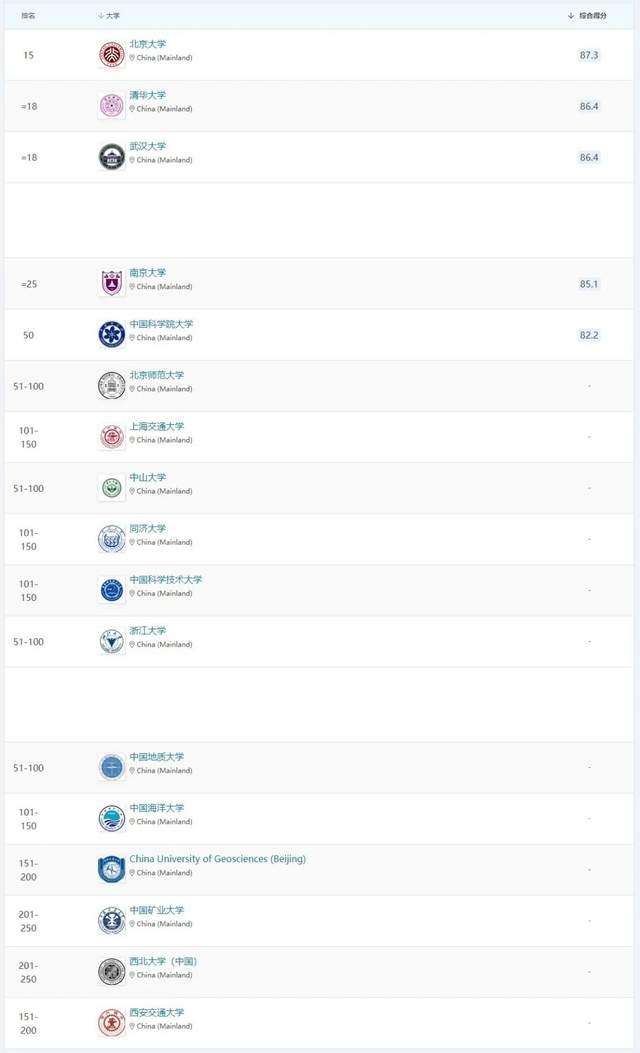
Task: Open China University of Geosciences (Beijing) link
Action: [218, 859]
